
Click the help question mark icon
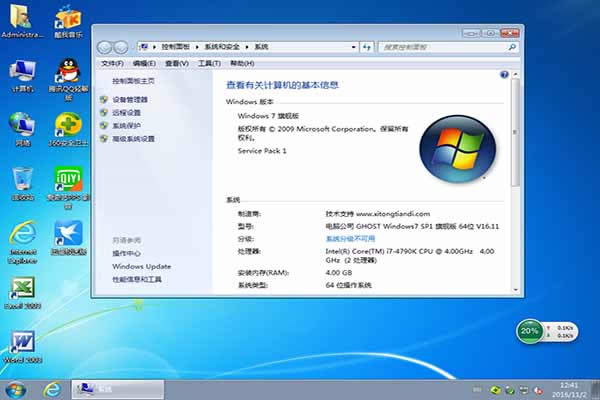tap(504, 75)
